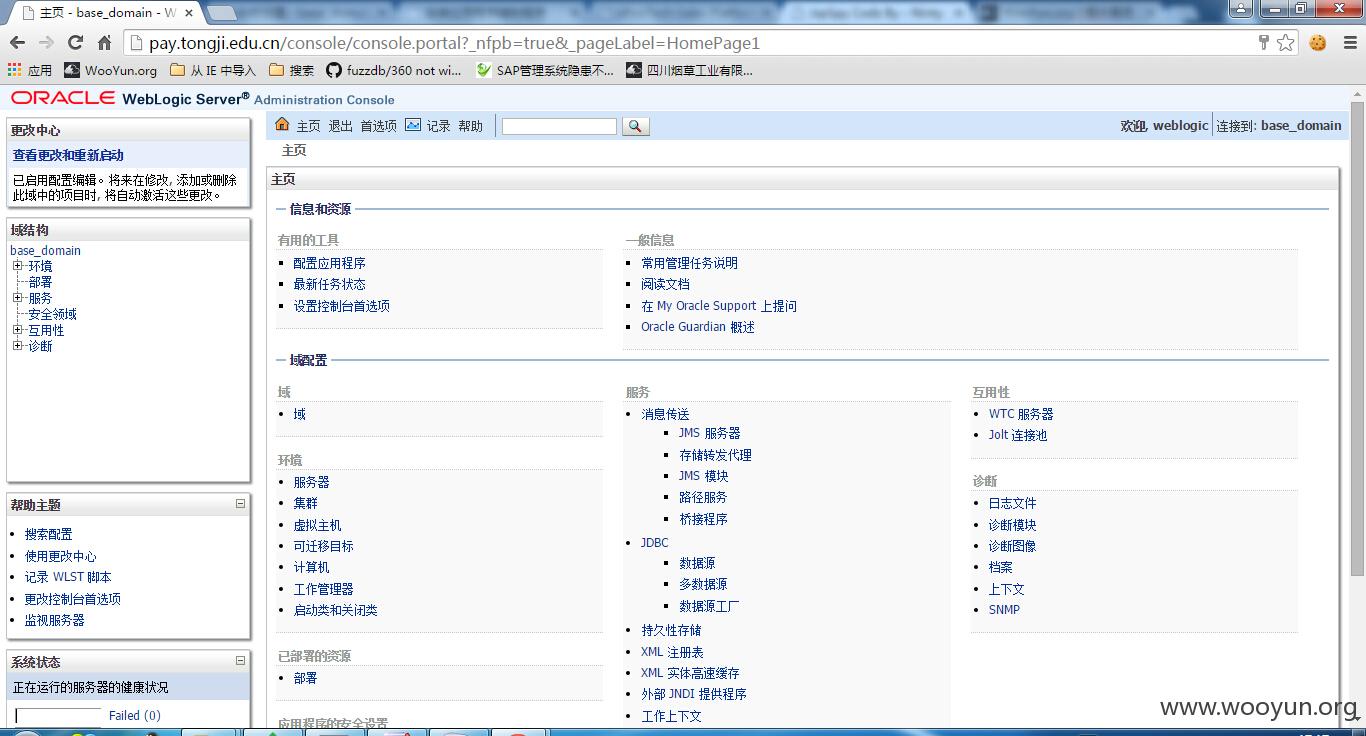Open 最新任务状态 link

329,284
